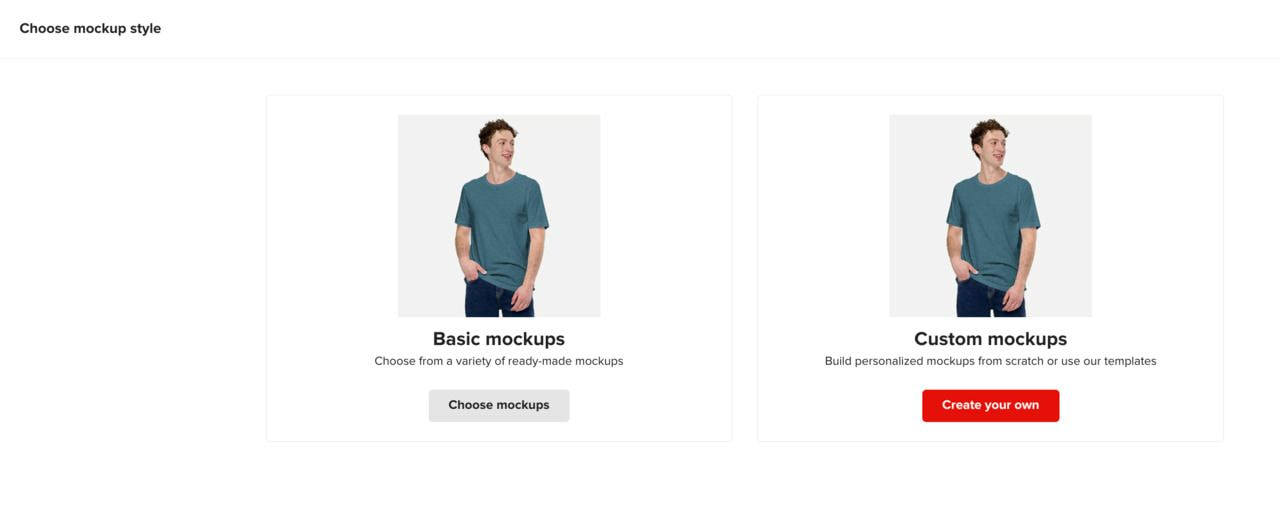
Task: Click the Choose mockup style page title
Action: pos(90,28)
